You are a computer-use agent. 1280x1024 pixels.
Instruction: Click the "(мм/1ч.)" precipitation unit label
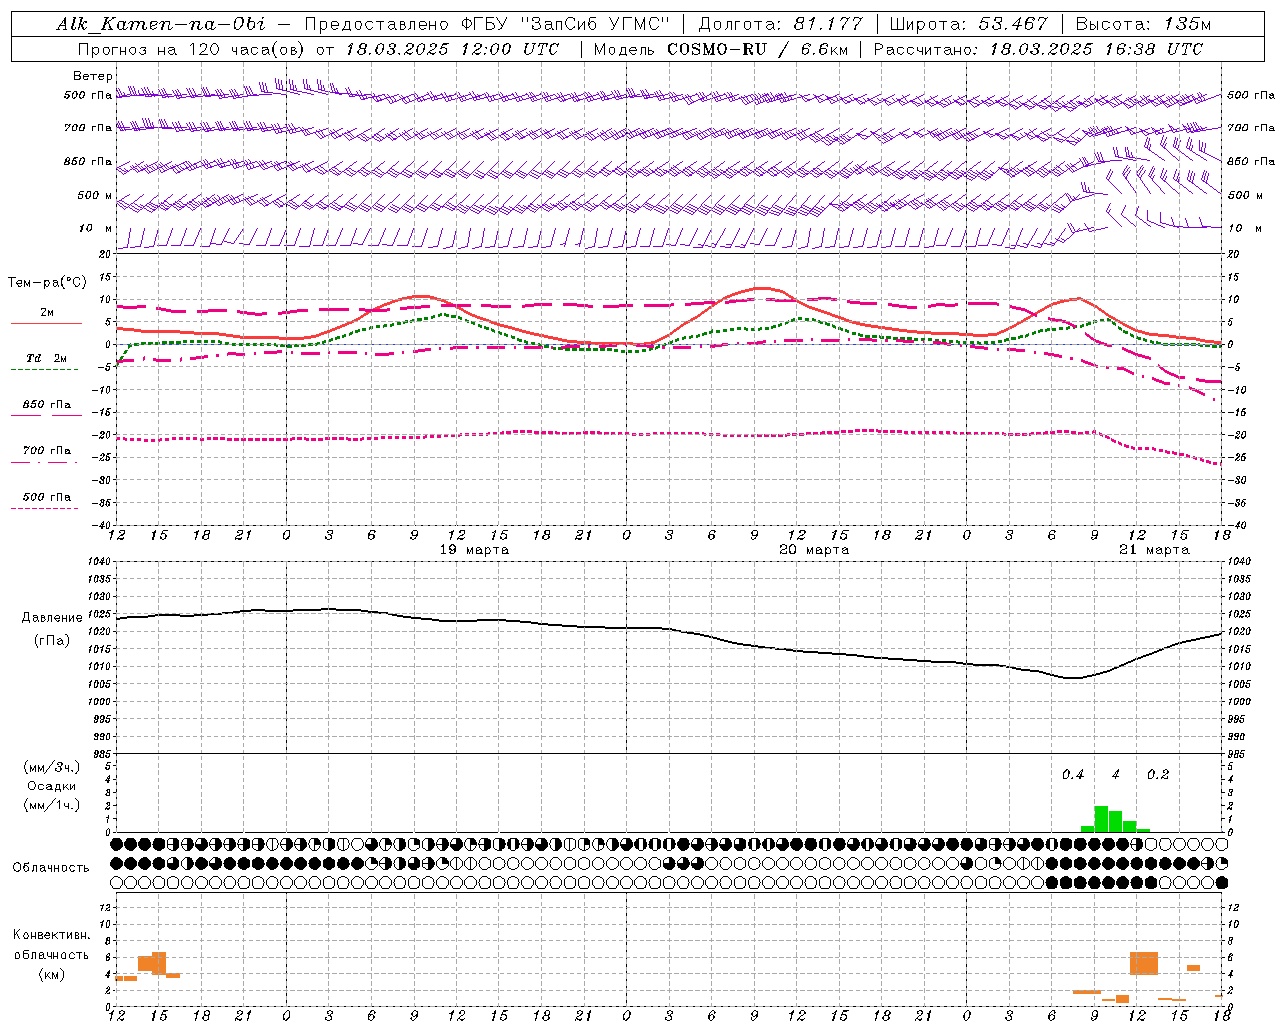click(51, 805)
